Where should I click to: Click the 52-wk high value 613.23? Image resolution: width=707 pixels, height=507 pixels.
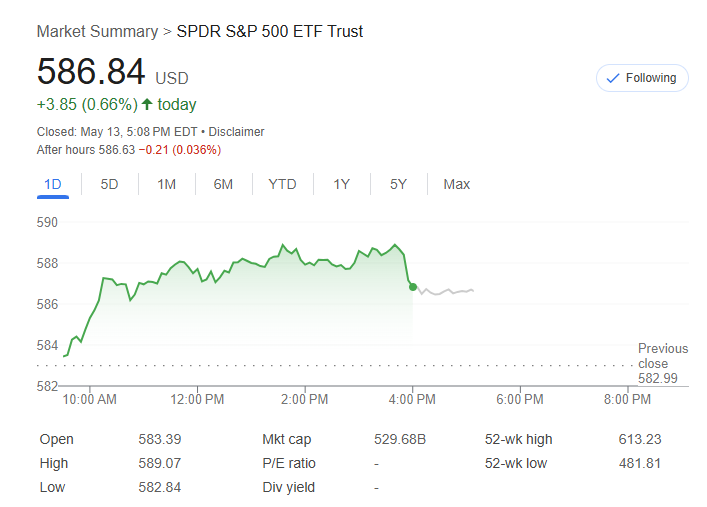pos(640,439)
